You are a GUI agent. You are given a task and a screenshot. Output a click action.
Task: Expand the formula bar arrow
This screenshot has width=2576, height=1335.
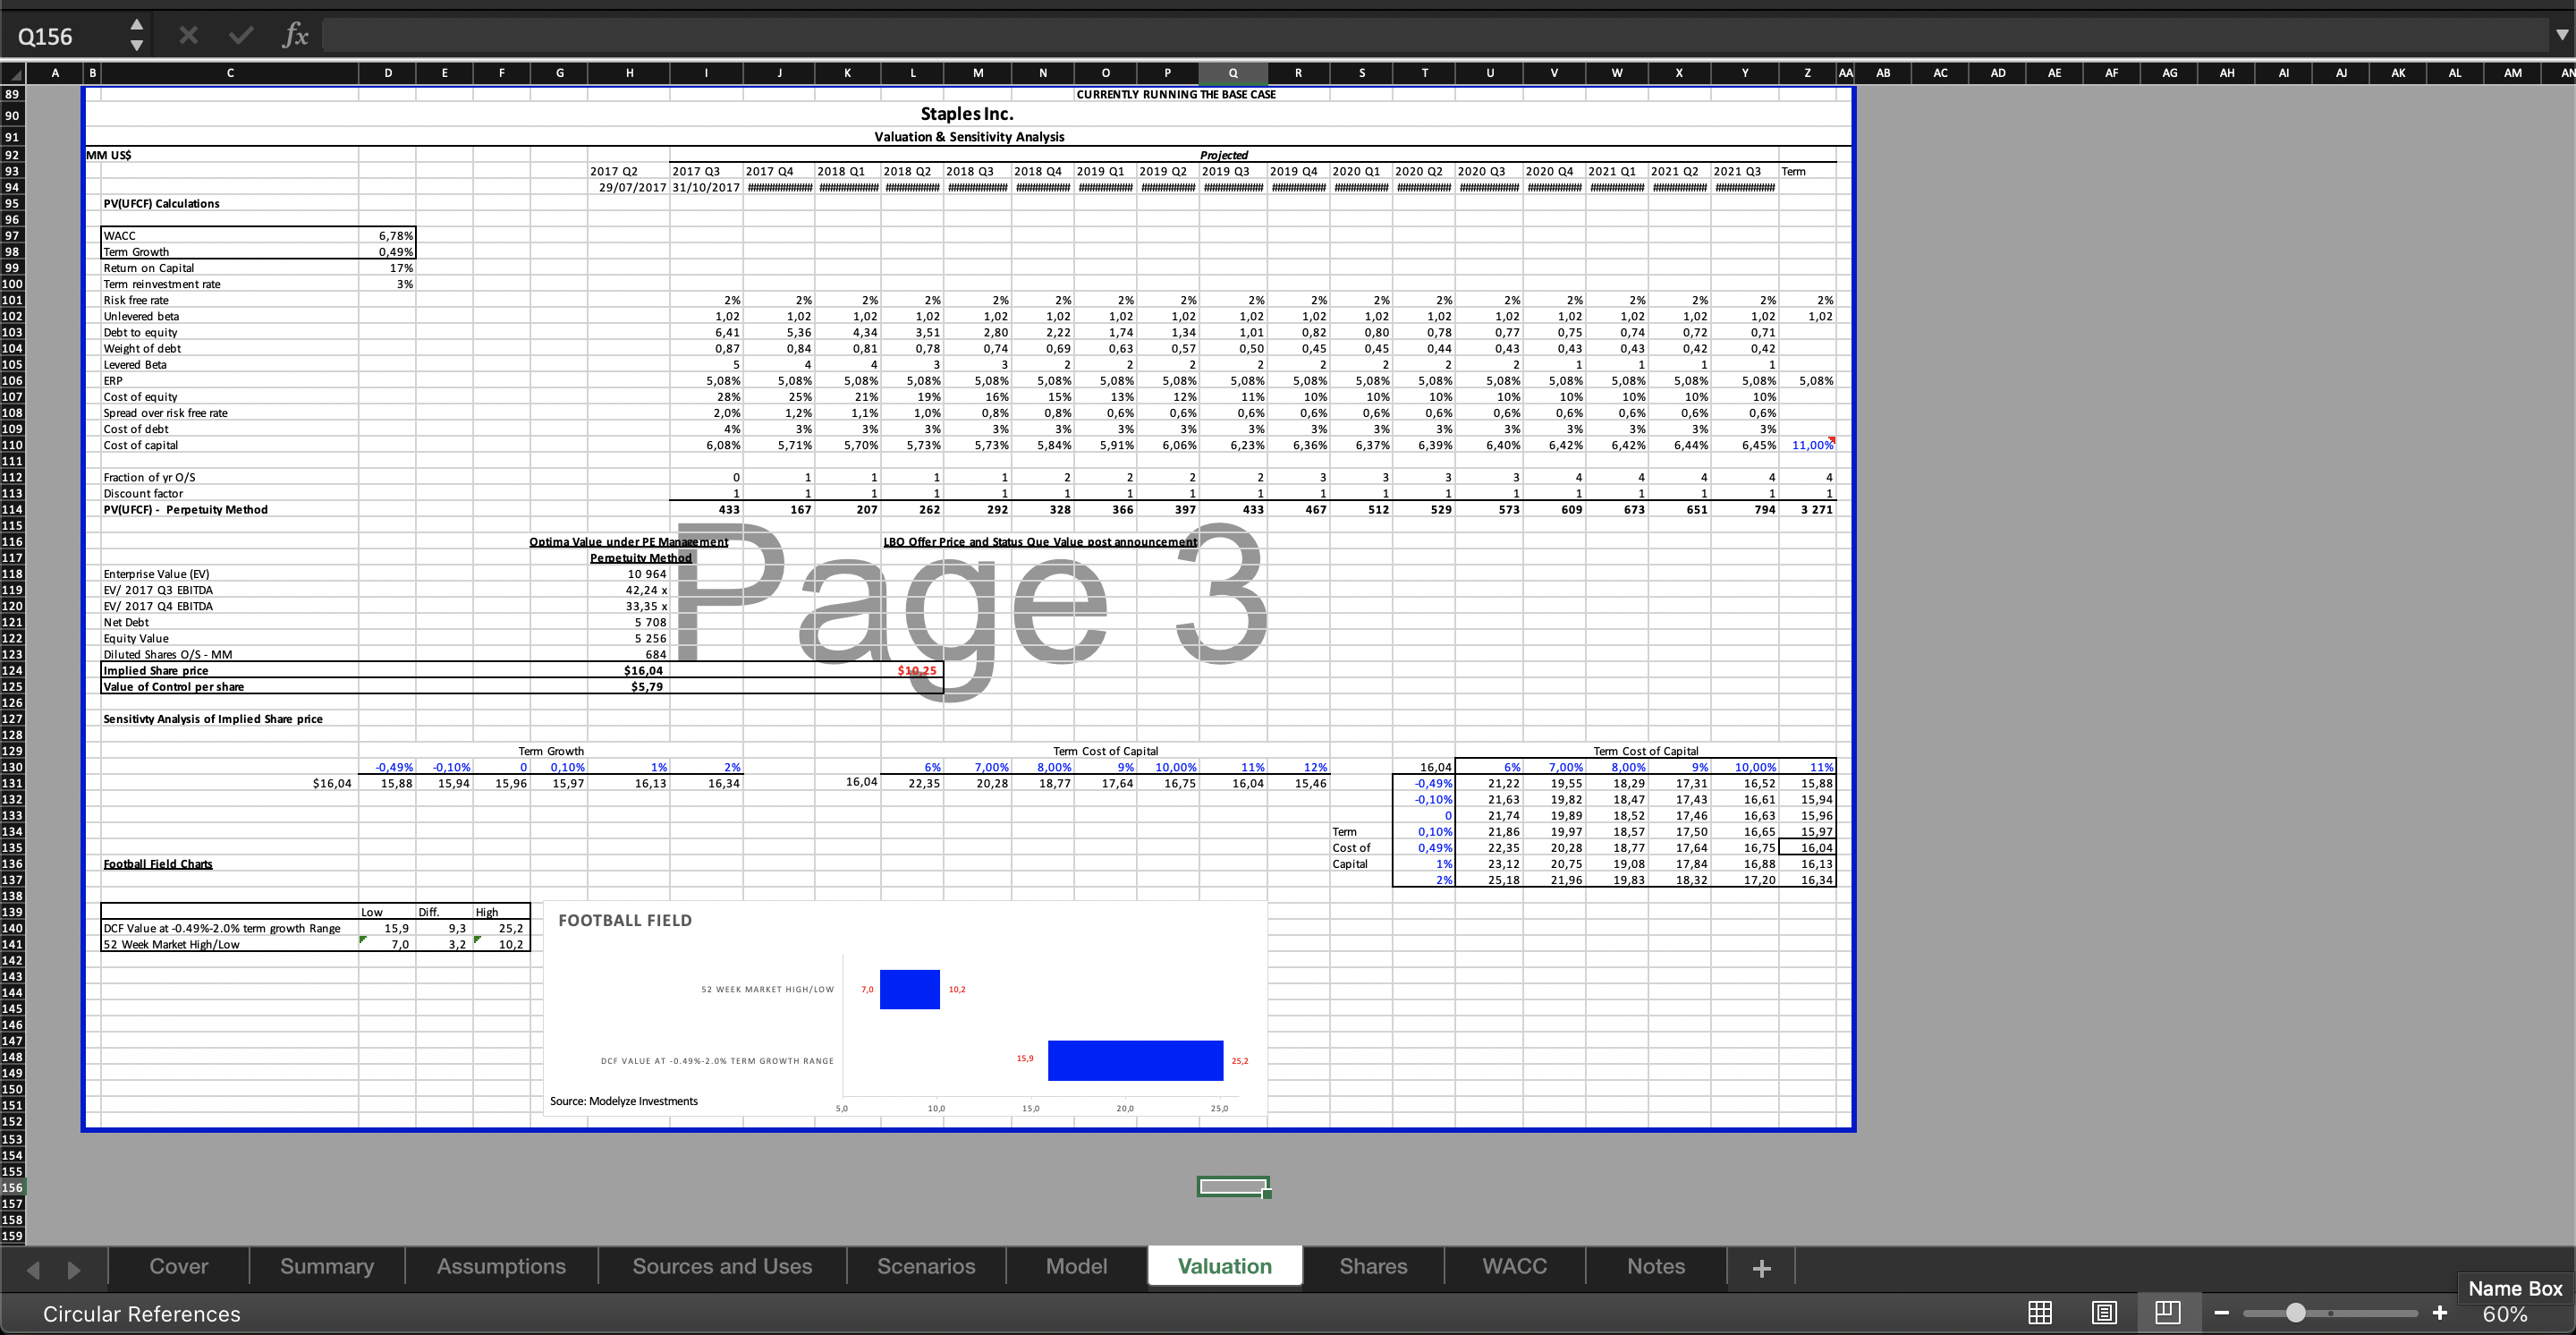(2562, 35)
